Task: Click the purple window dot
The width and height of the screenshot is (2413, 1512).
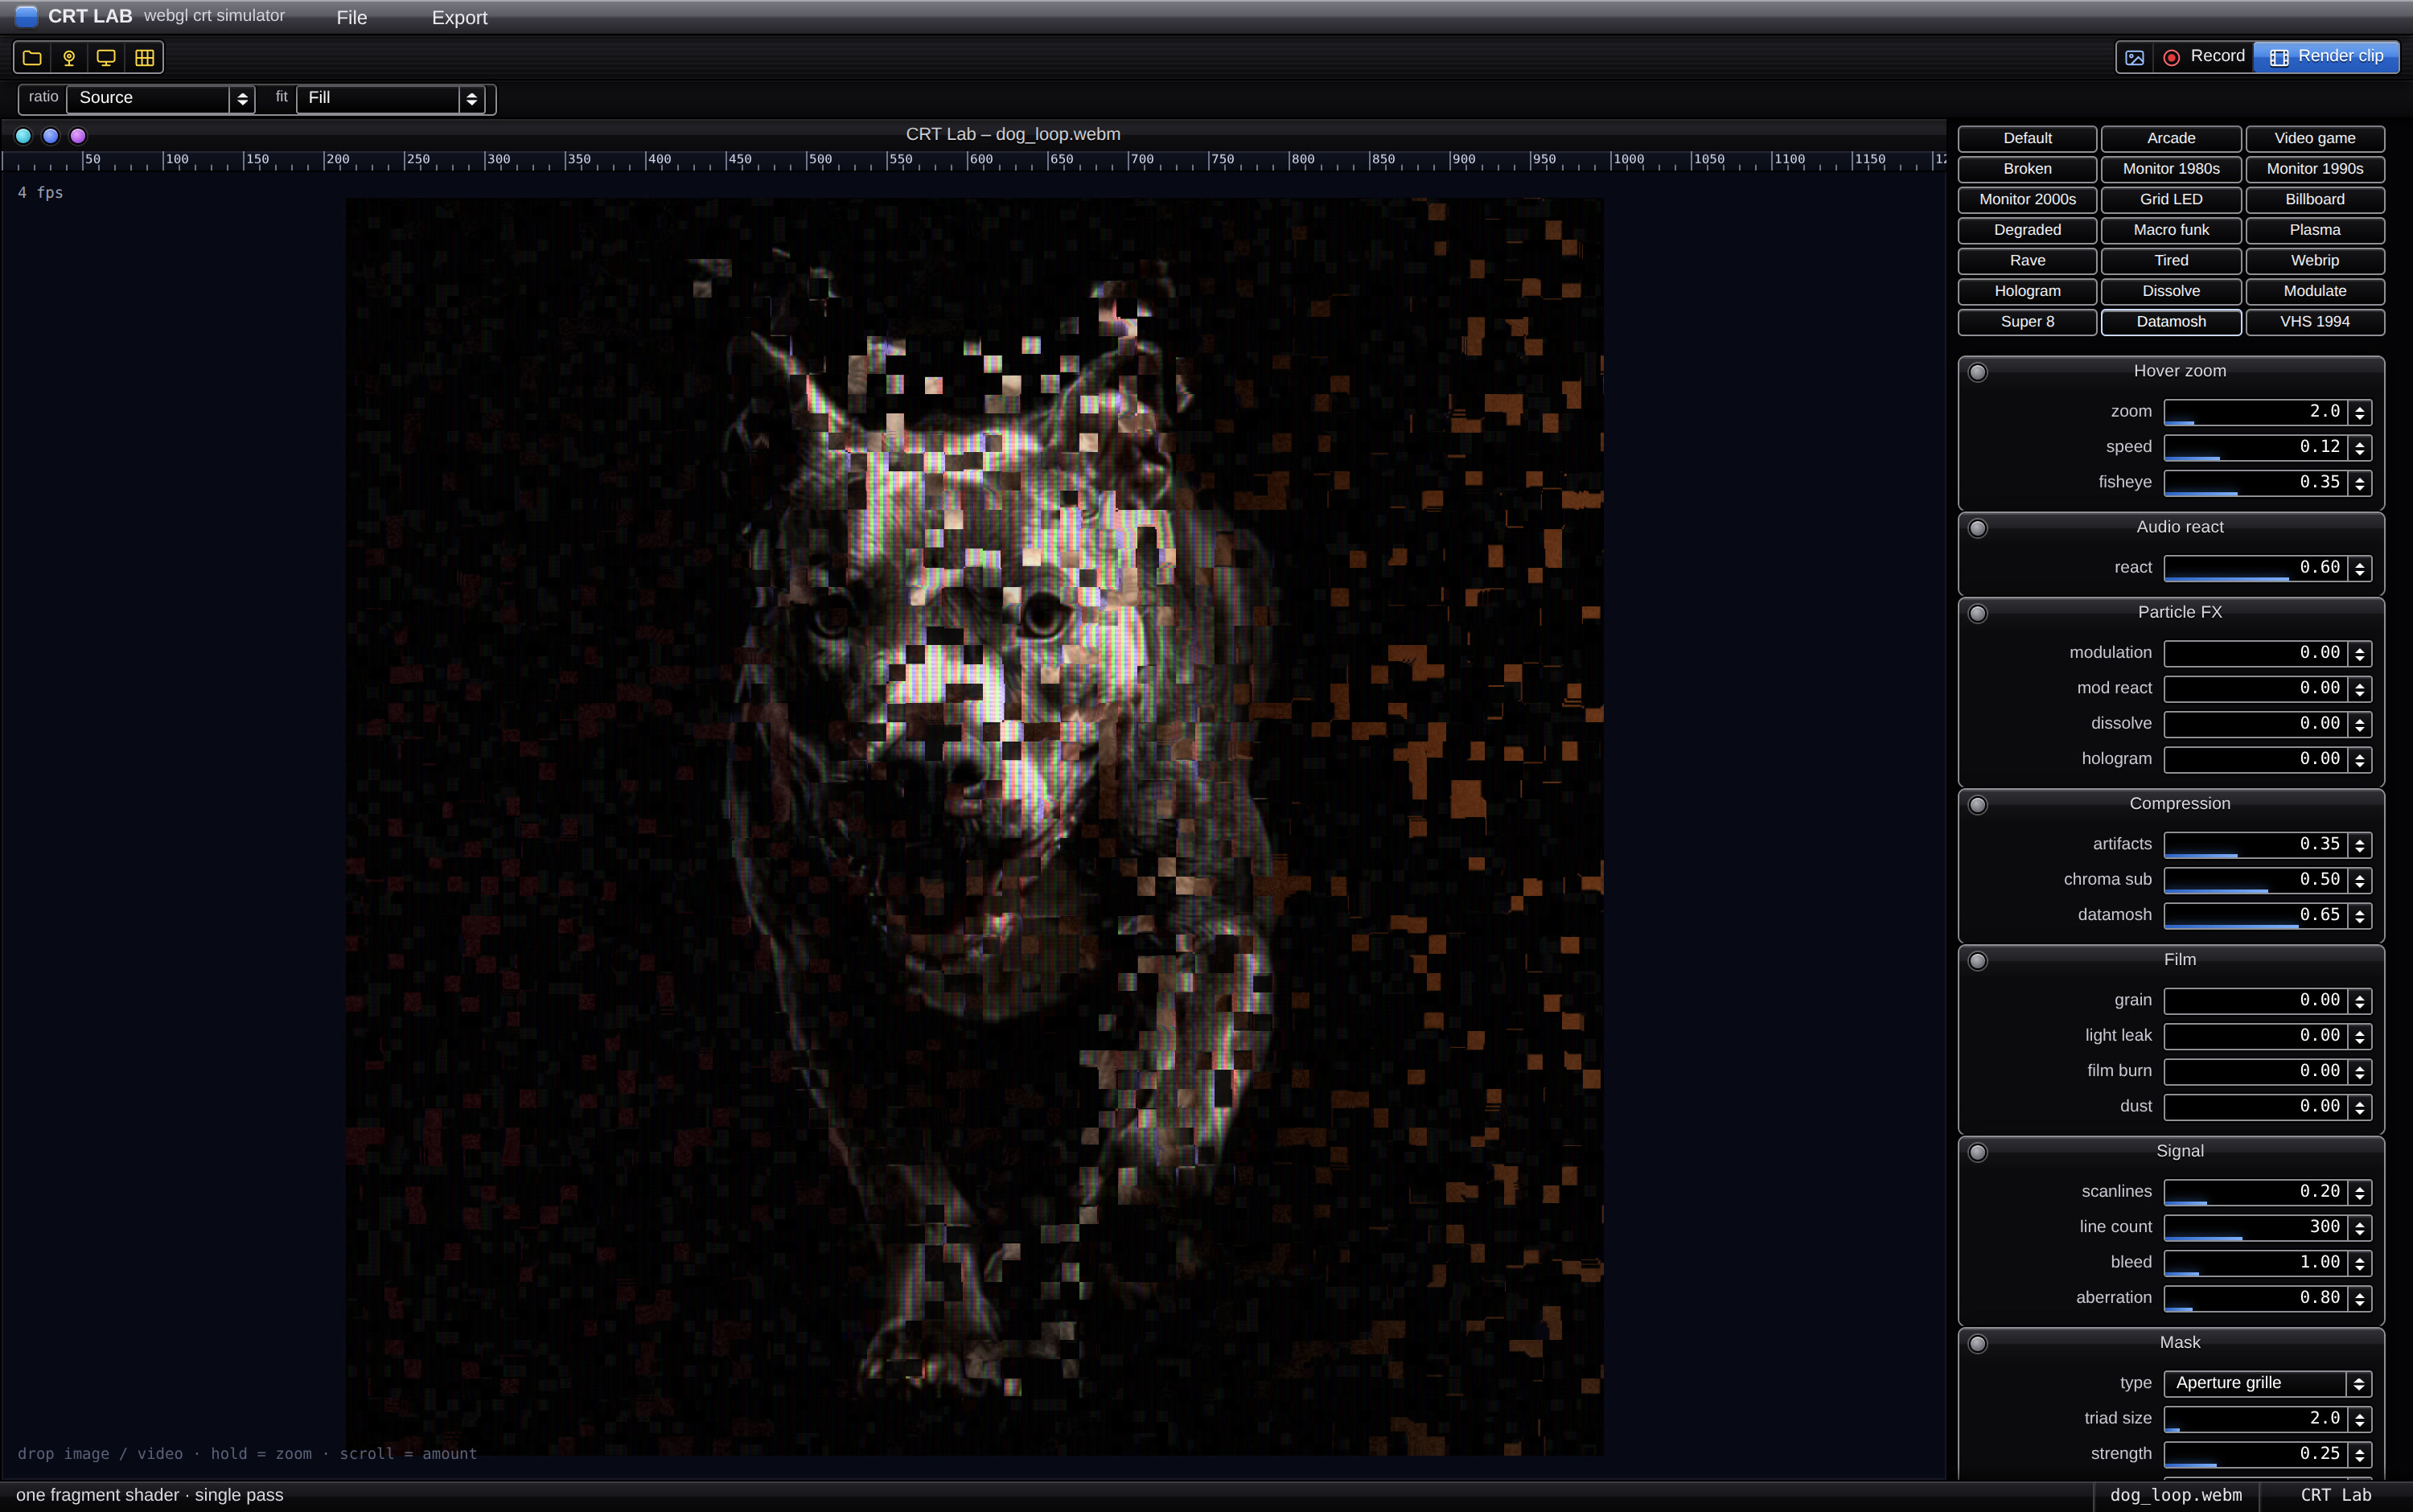Action: click(x=78, y=136)
